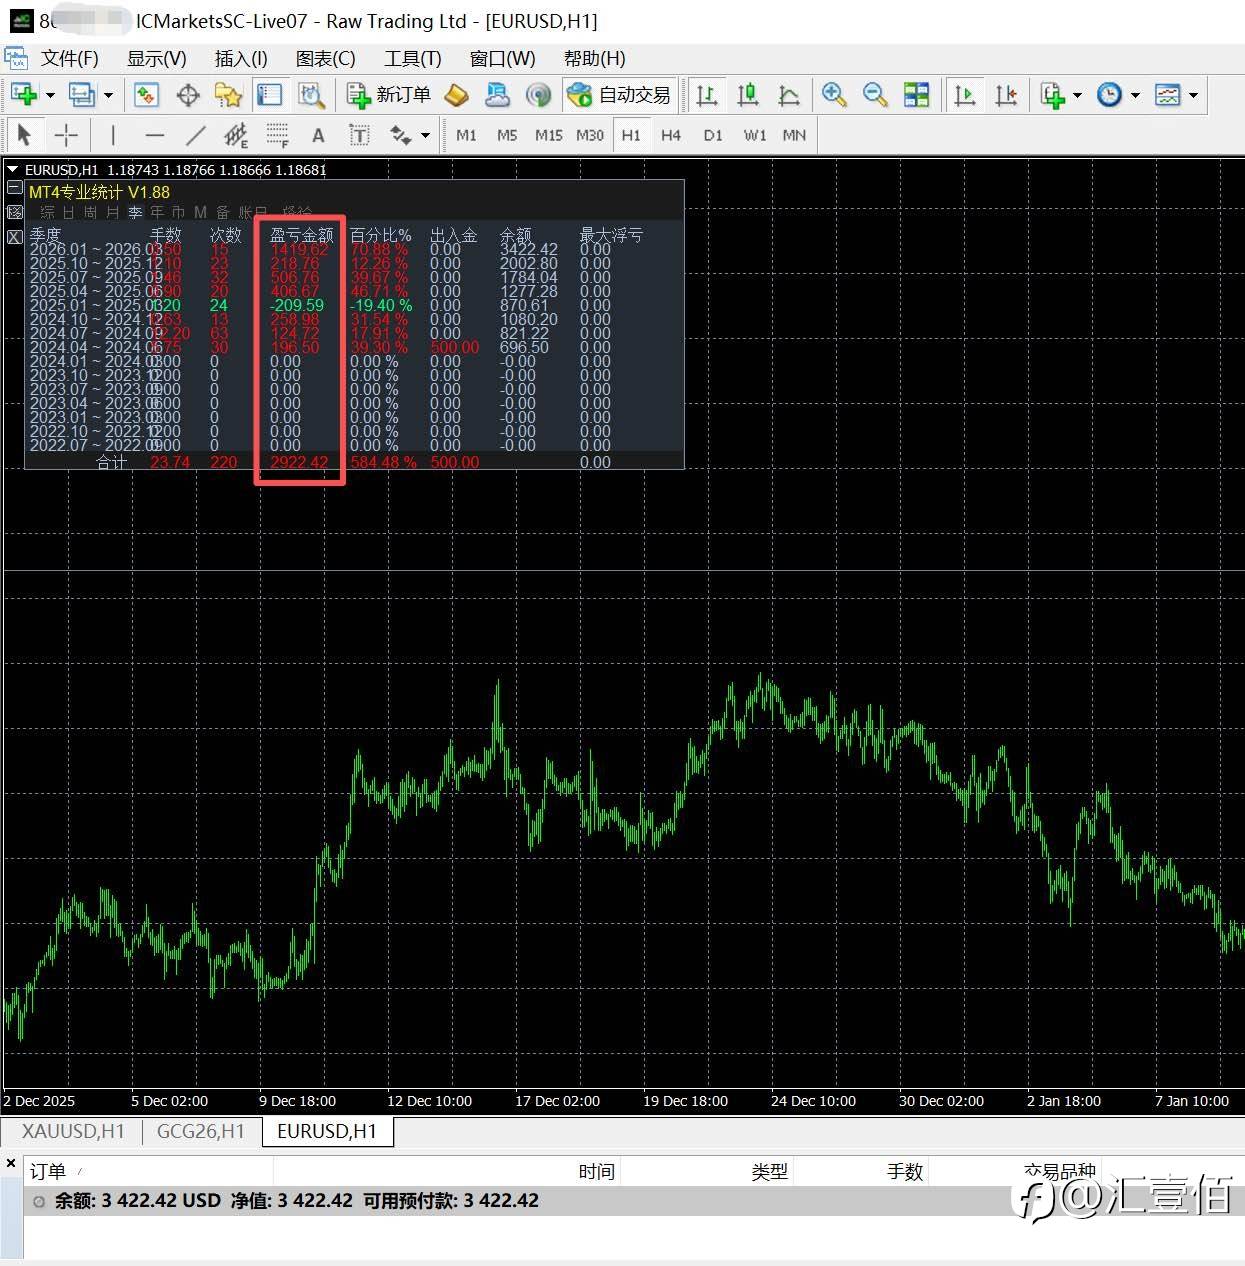The width and height of the screenshot is (1245, 1266).
Task: Switch to bar chart display
Action: pyautogui.click(x=707, y=95)
